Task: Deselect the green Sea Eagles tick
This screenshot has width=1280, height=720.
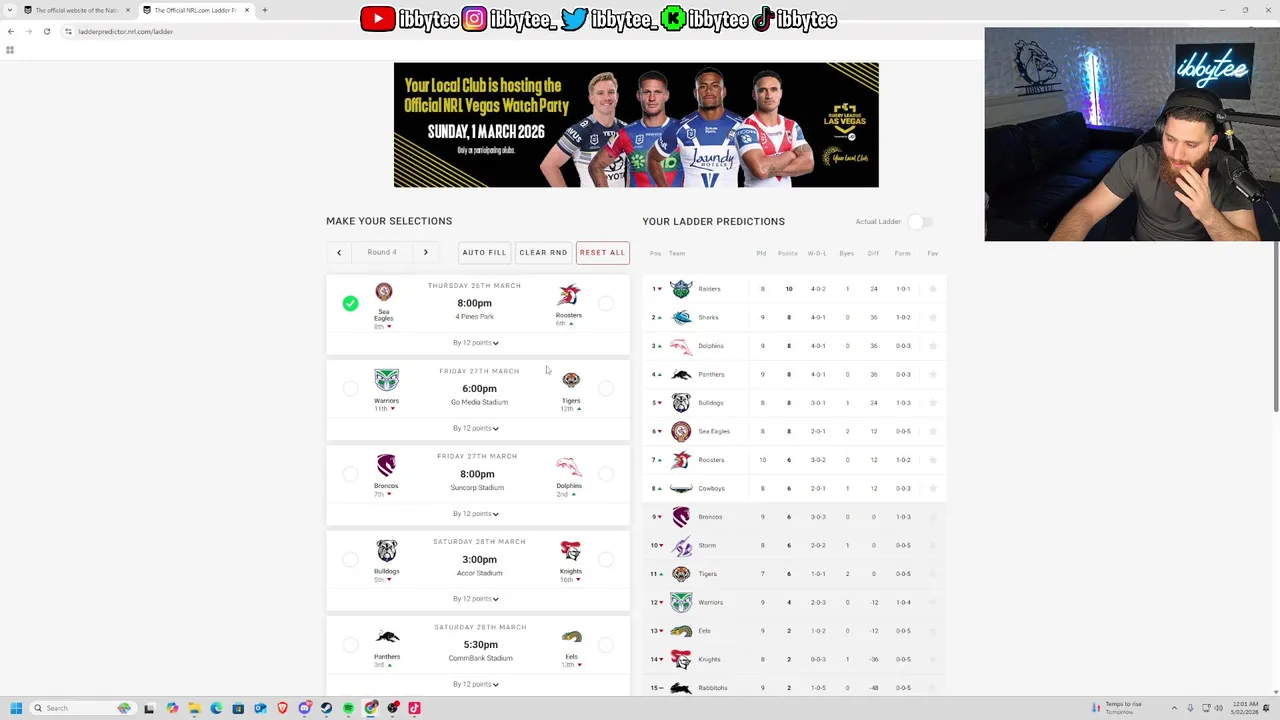Action: pyautogui.click(x=350, y=303)
